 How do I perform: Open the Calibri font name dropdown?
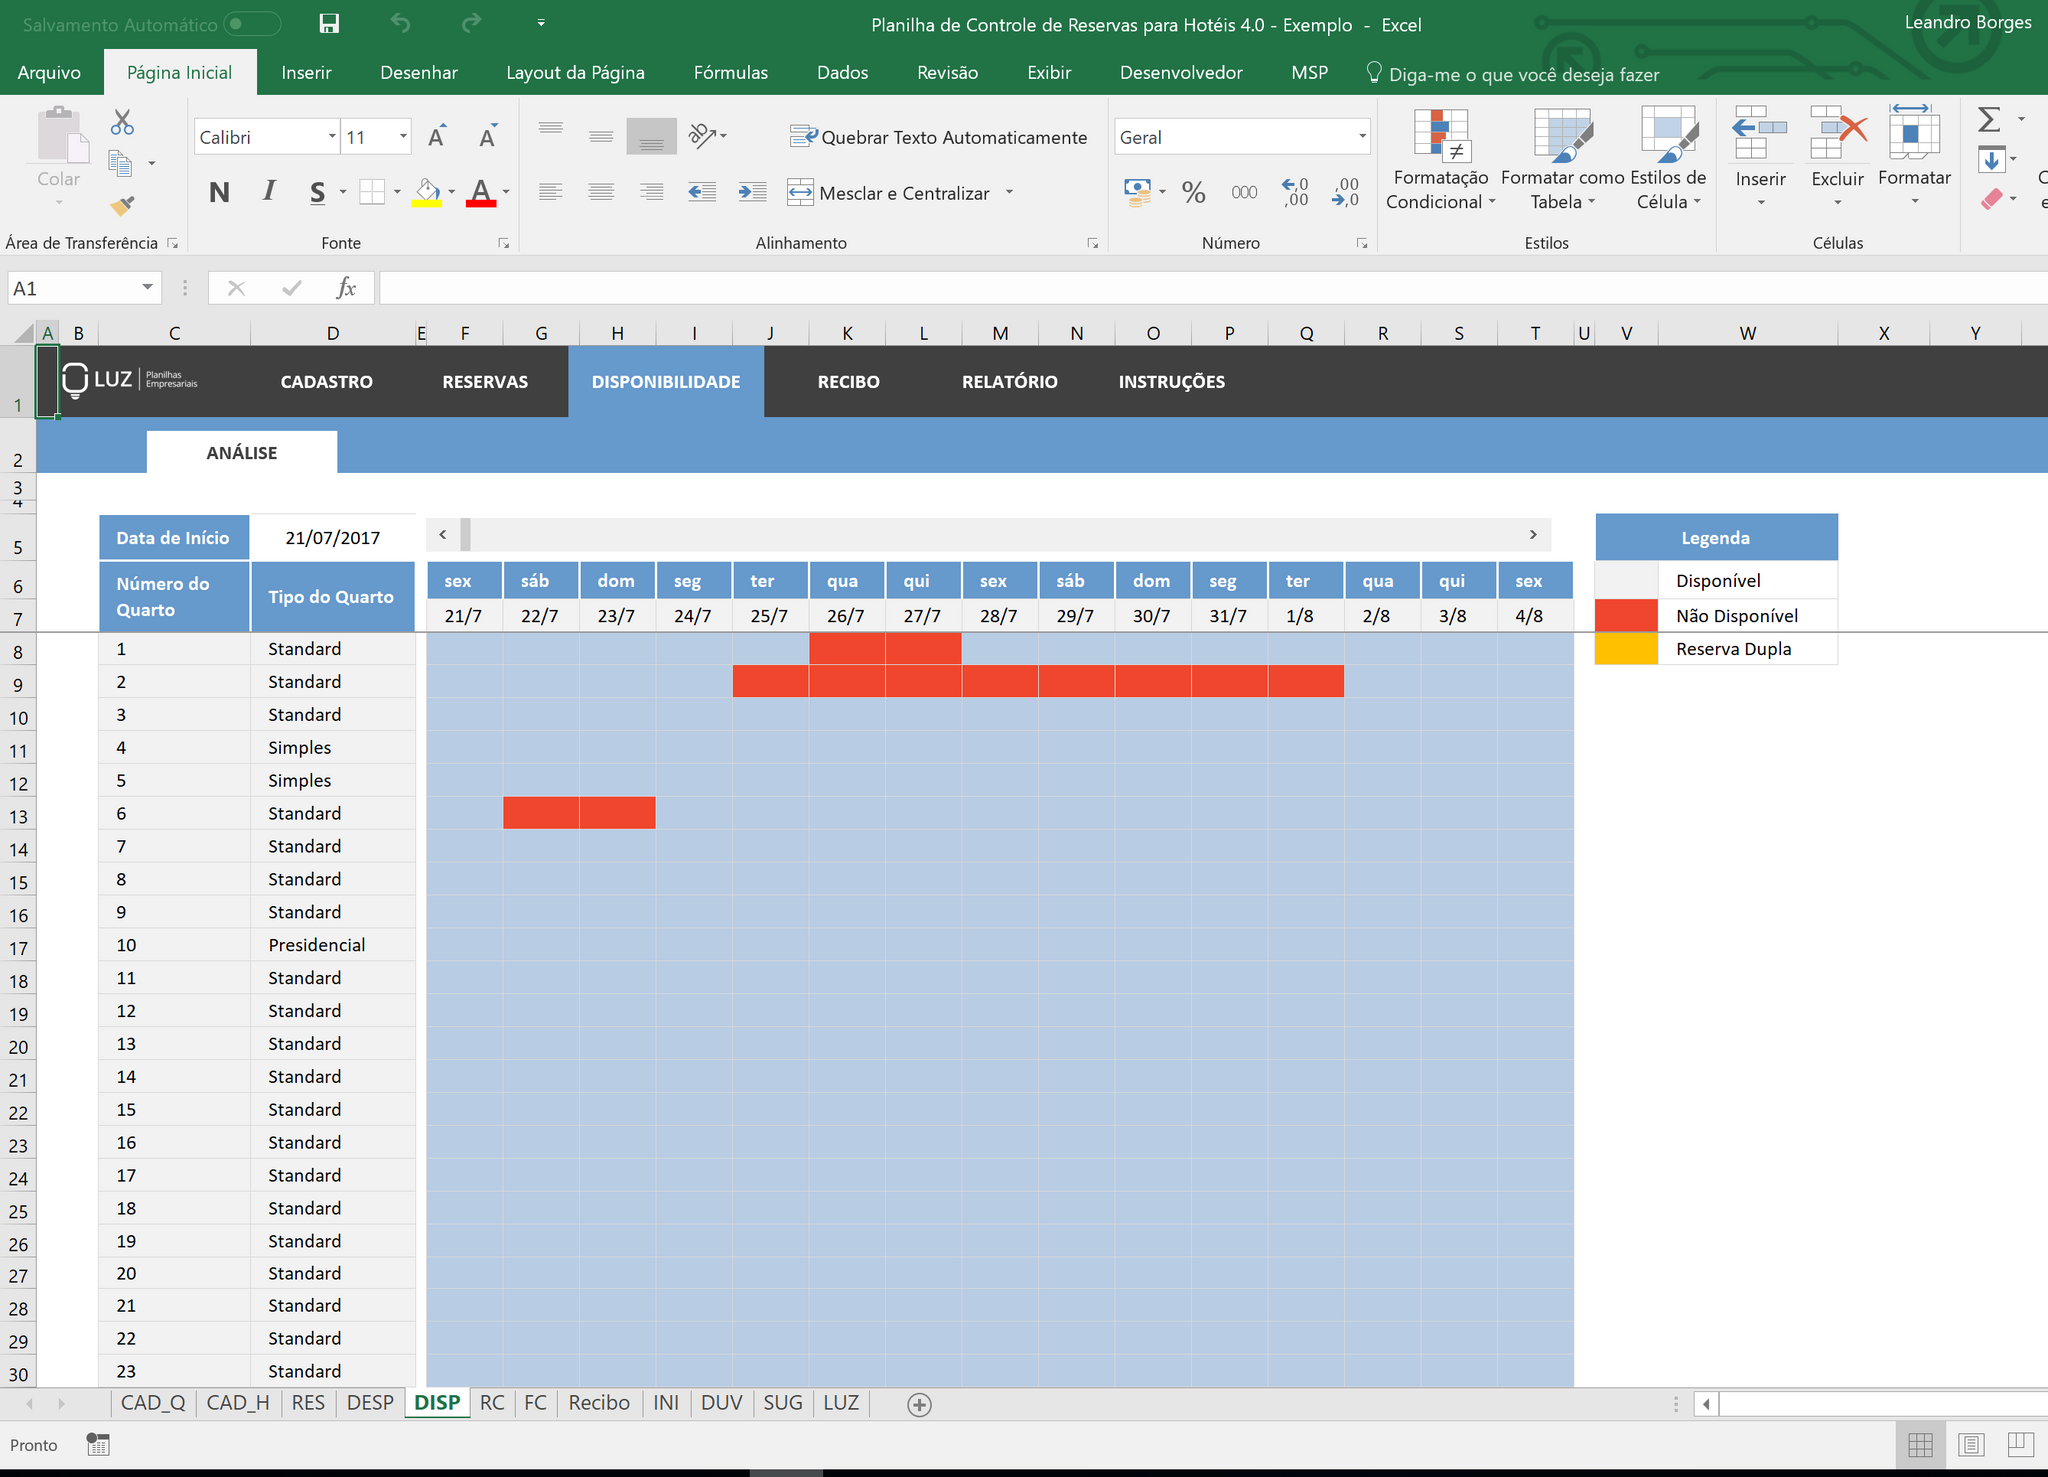[x=332, y=137]
